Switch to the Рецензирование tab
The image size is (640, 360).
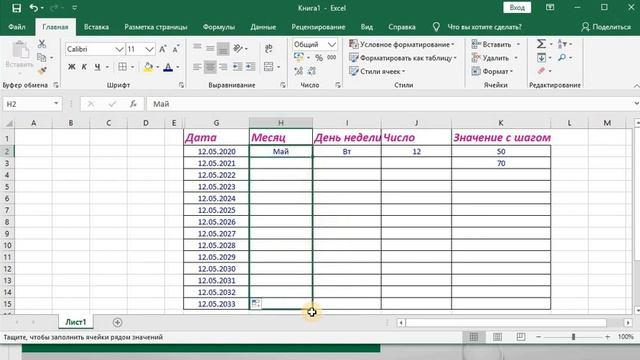click(x=318, y=27)
